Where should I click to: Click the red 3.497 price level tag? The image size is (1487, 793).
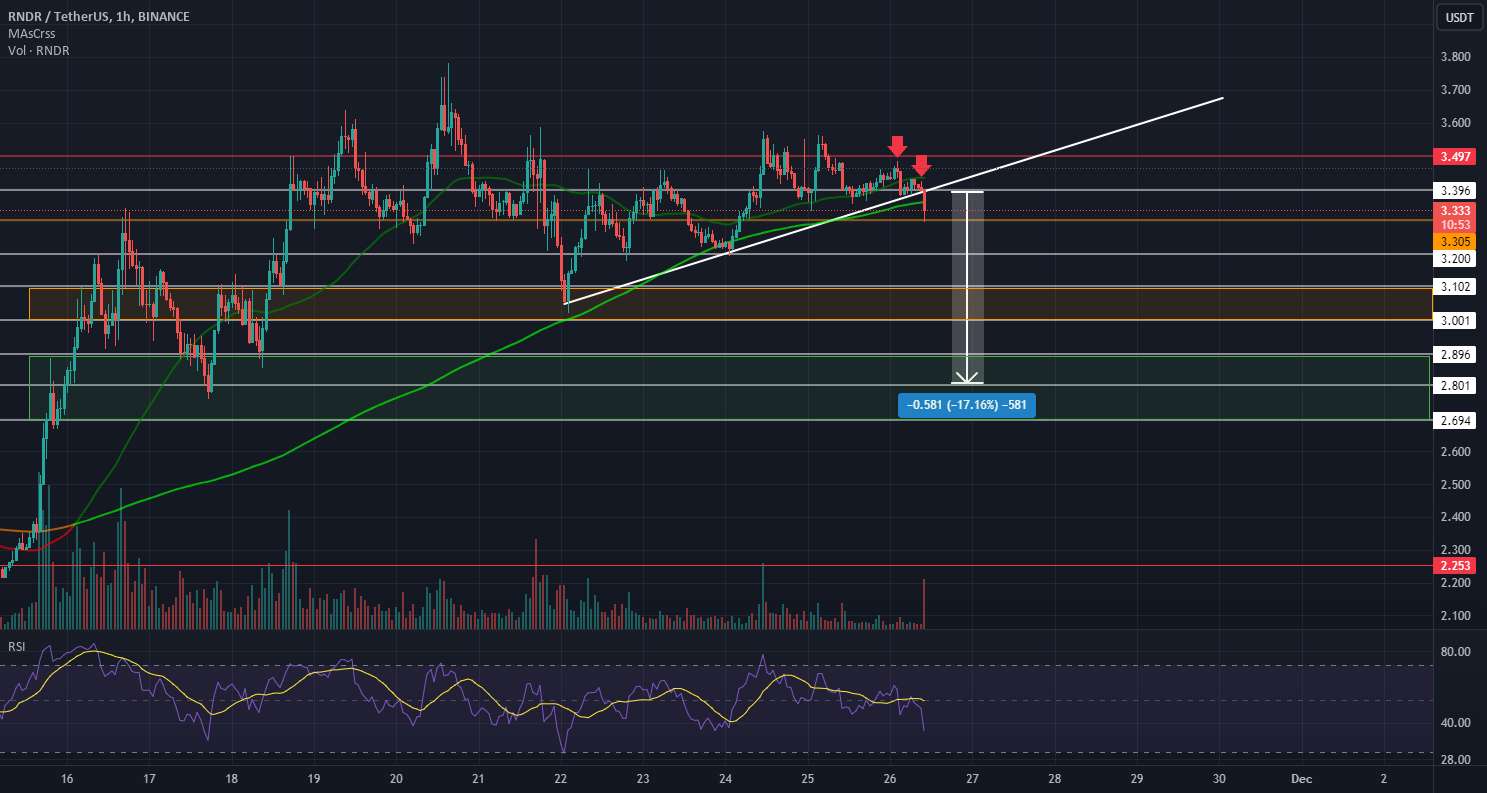click(x=1456, y=157)
